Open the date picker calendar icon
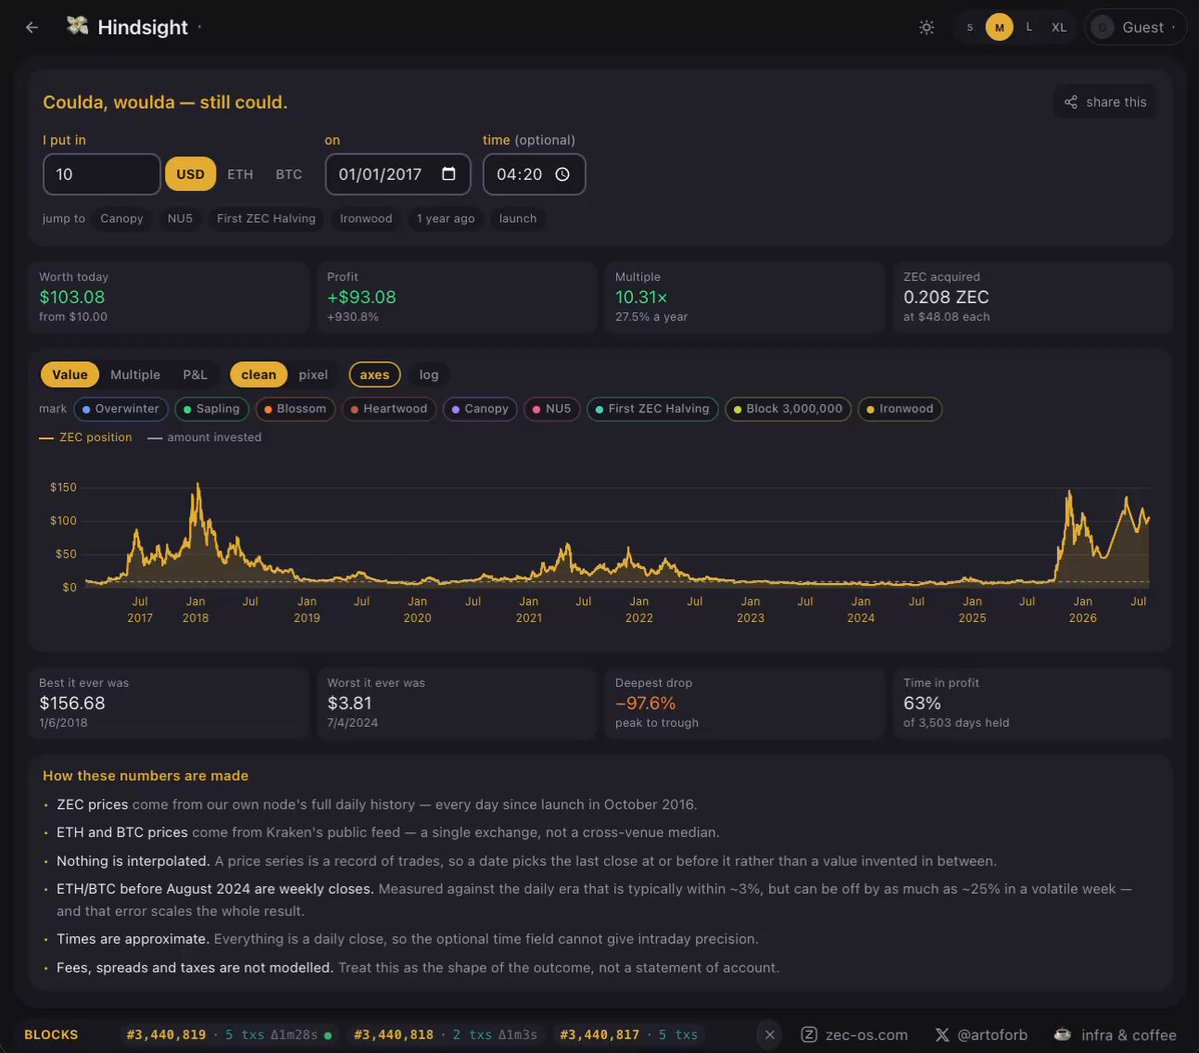This screenshot has height=1053, width=1199. pyautogui.click(x=449, y=174)
